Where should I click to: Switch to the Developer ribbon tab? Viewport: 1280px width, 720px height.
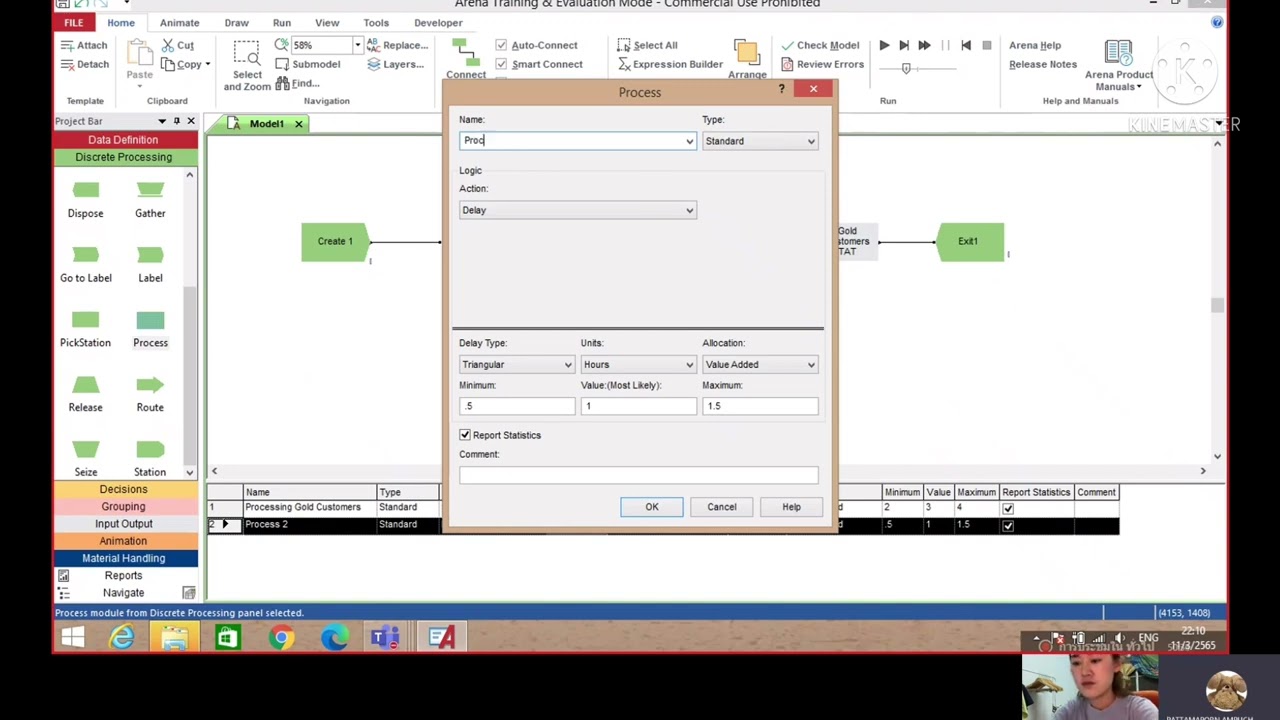pos(438,23)
